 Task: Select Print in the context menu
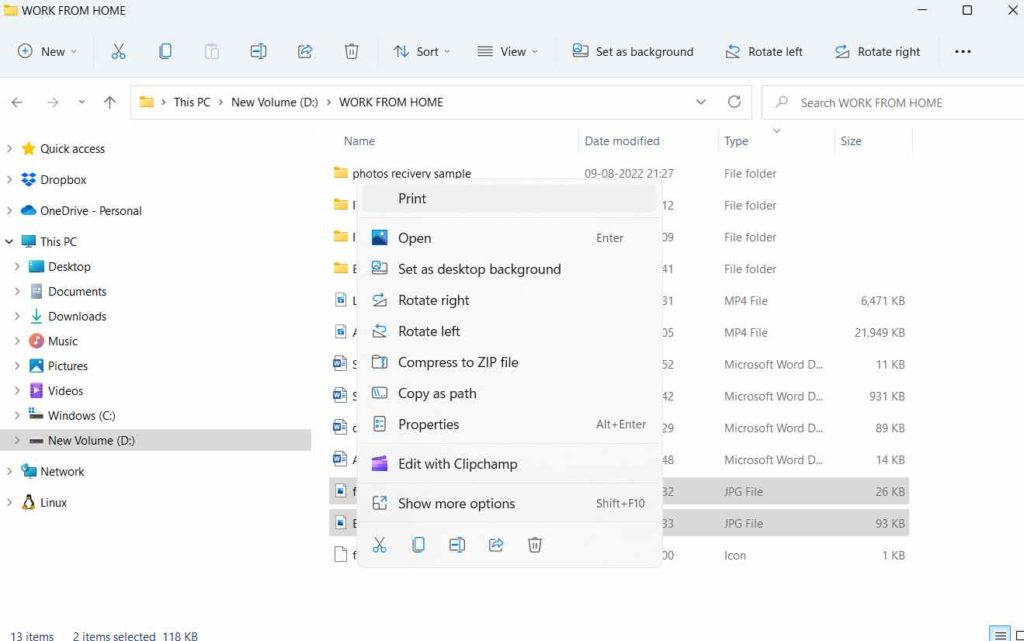click(x=508, y=198)
